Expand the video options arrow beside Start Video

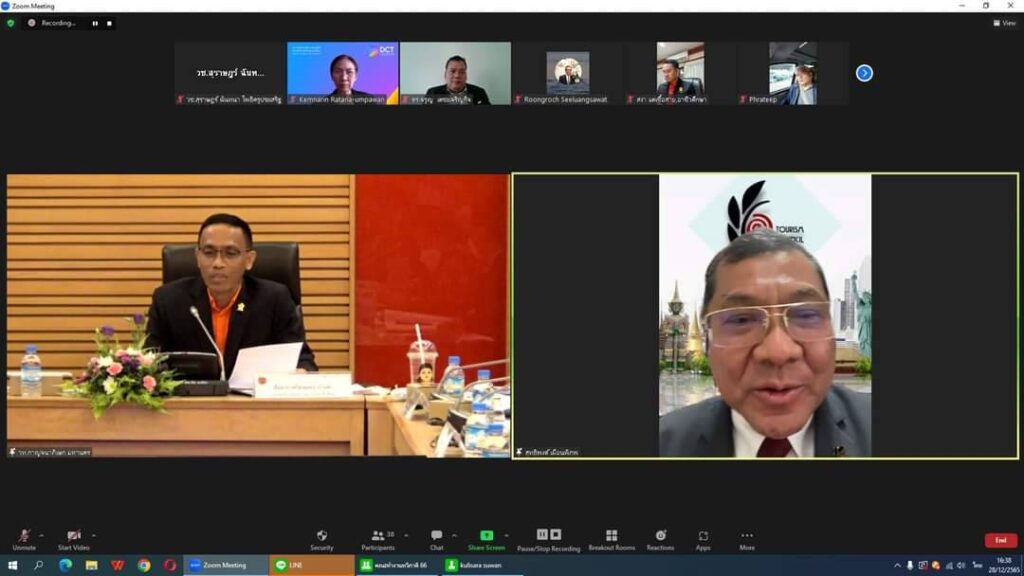tap(94, 534)
